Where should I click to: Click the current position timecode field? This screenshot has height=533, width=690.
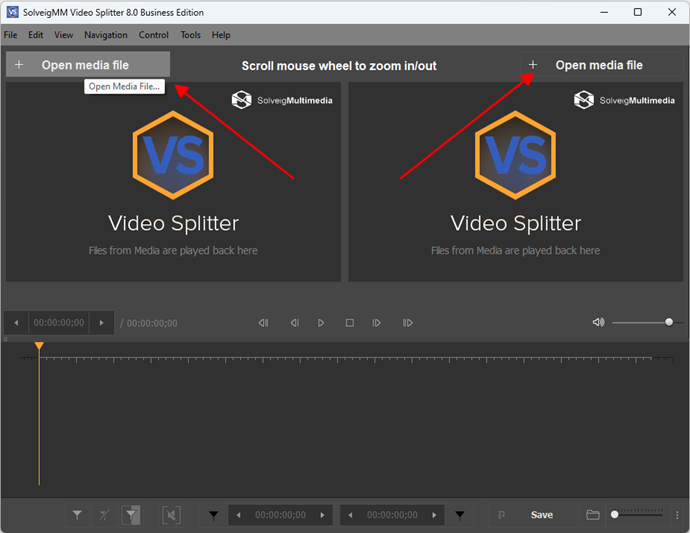pyautogui.click(x=59, y=323)
